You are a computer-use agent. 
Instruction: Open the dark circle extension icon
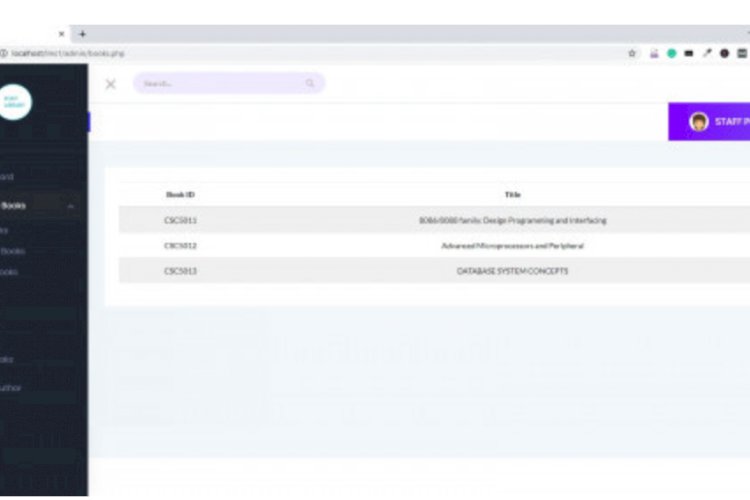(x=725, y=53)
